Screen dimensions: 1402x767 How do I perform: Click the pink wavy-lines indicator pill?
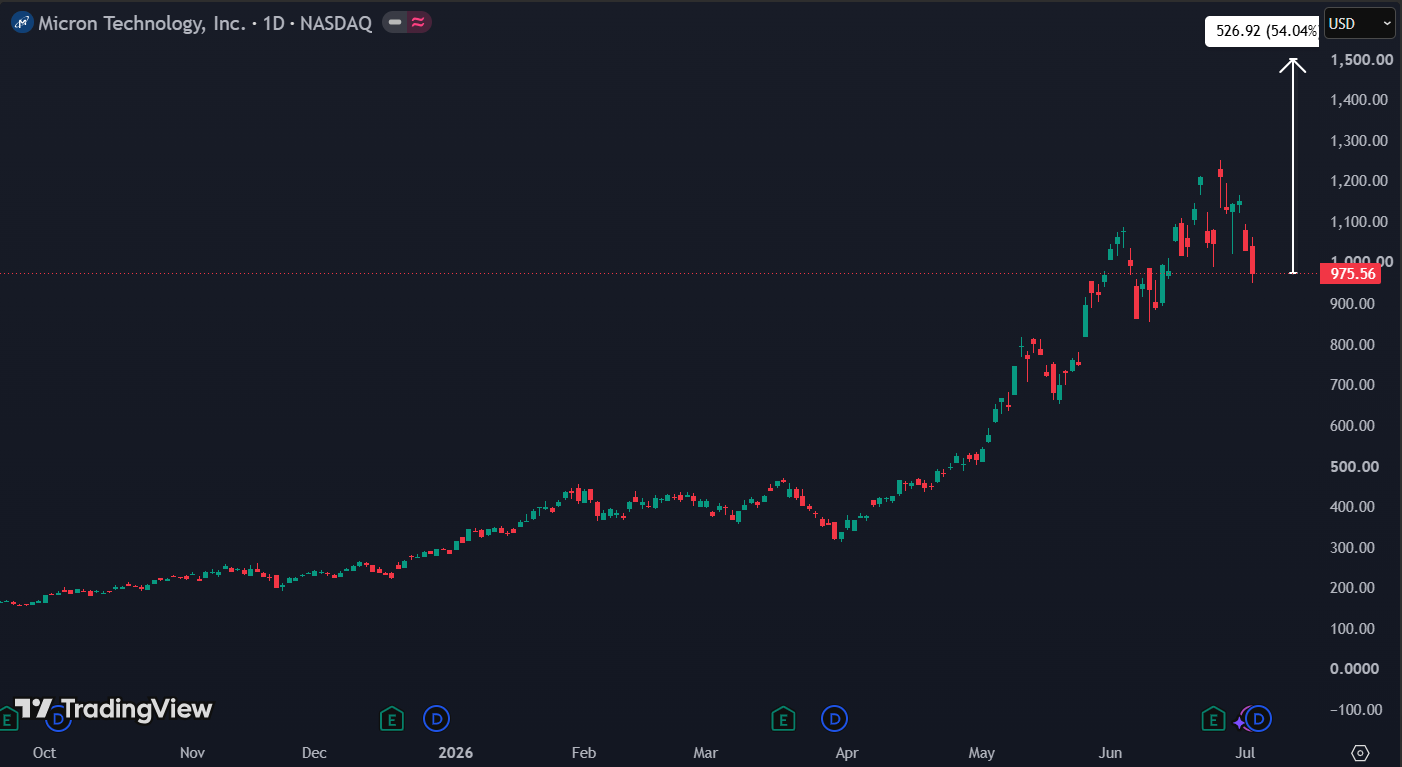[419, 22]
